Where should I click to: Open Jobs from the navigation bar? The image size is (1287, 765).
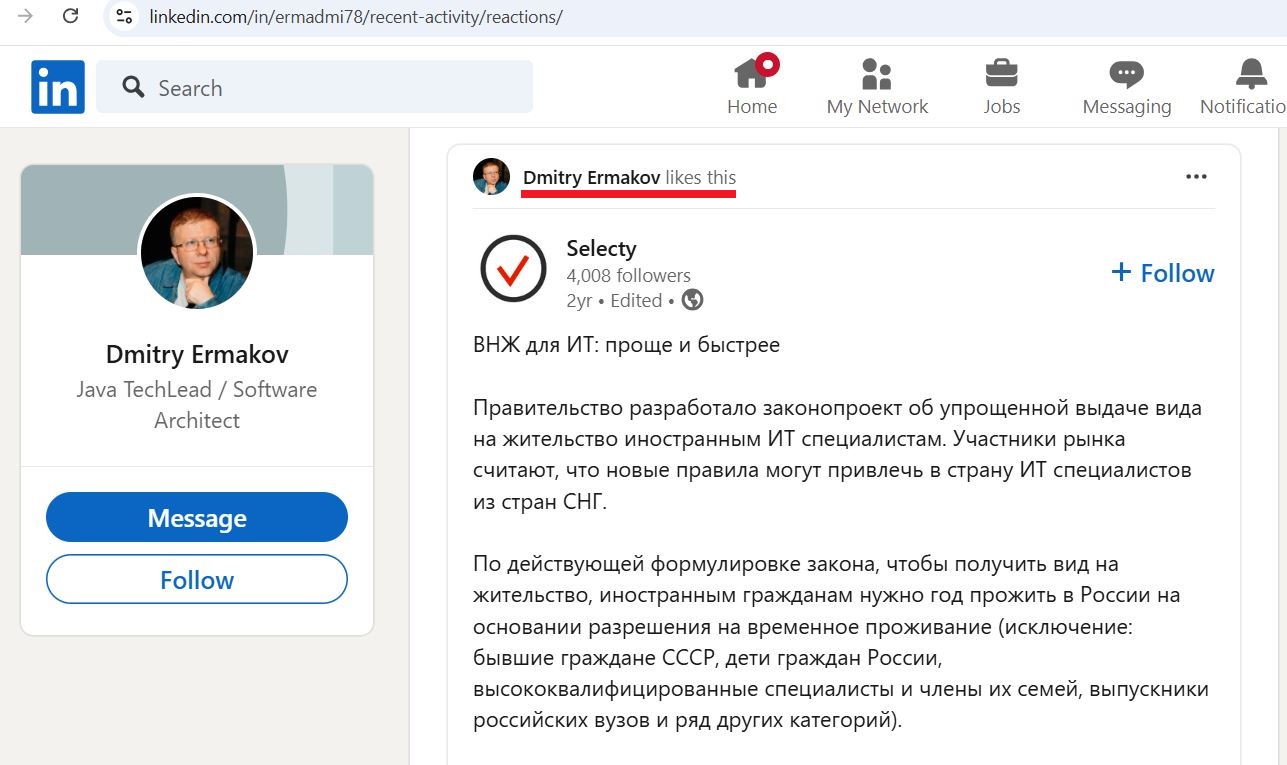click(x=1001, y=87)
